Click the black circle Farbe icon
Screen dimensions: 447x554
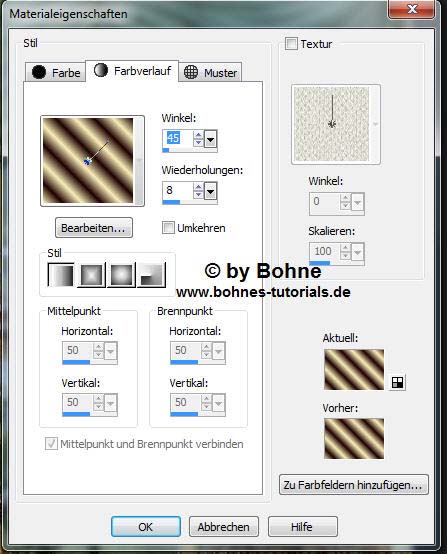tap(39, 72)
